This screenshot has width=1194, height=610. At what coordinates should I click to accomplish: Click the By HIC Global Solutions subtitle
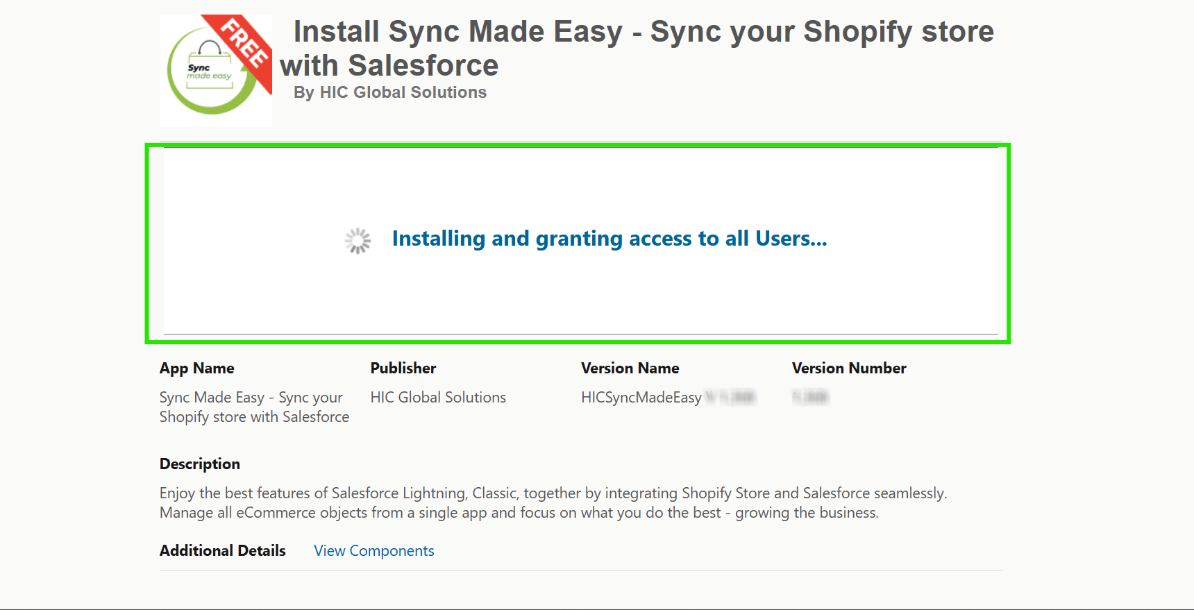click(x=390, y=92)
